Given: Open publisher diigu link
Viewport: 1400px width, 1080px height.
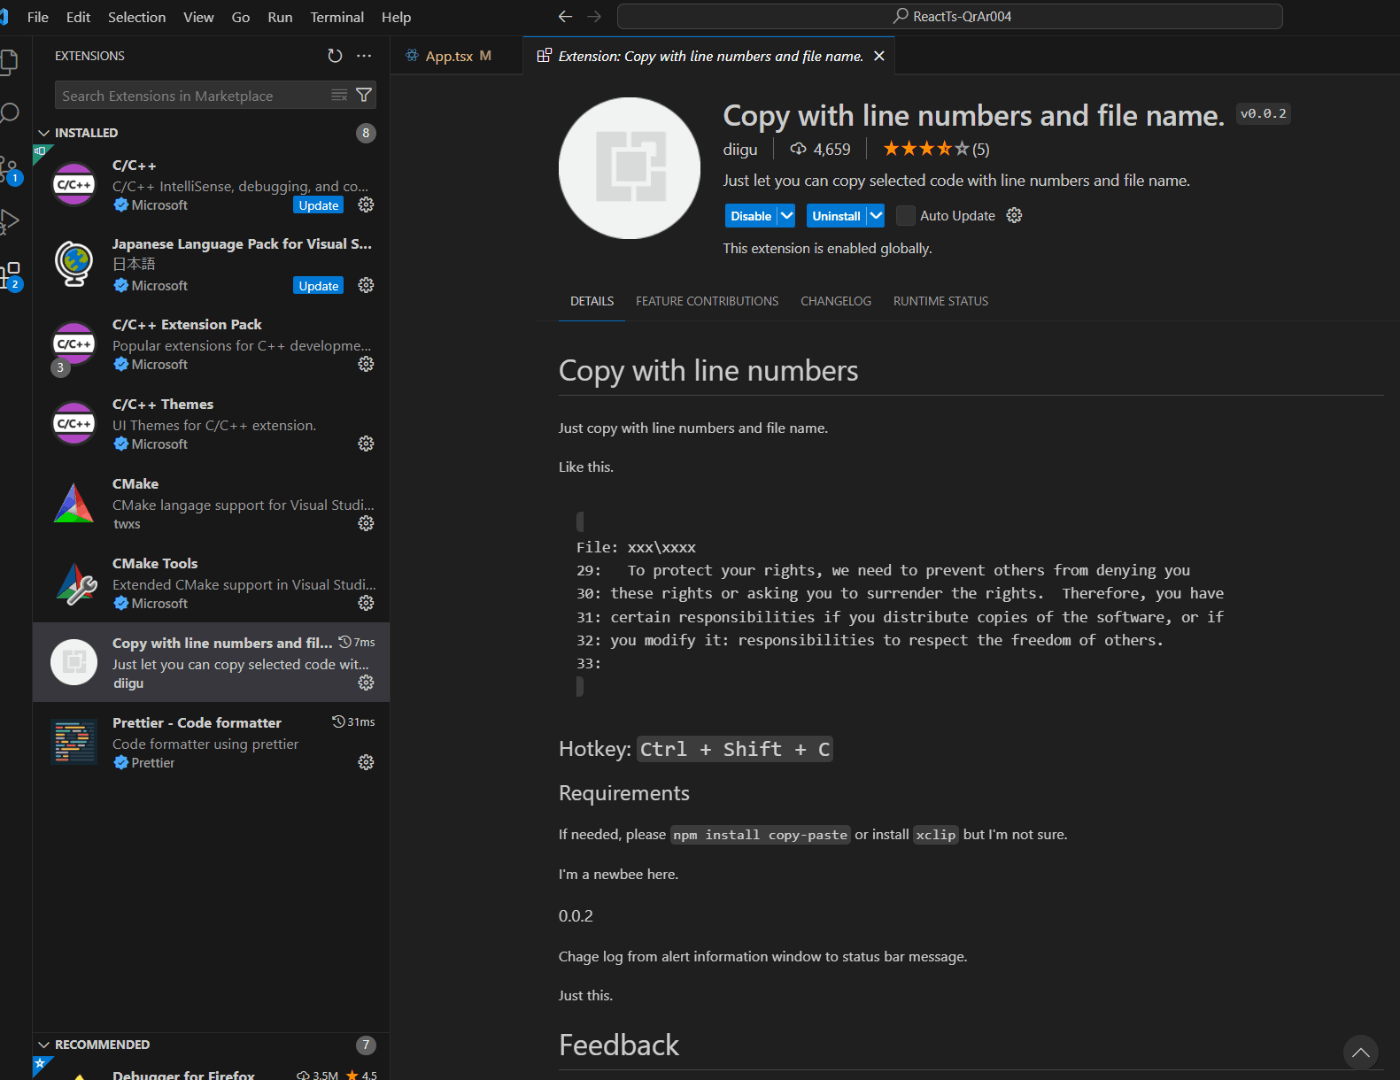Looking at the screenshot, I should click(740, 149).
